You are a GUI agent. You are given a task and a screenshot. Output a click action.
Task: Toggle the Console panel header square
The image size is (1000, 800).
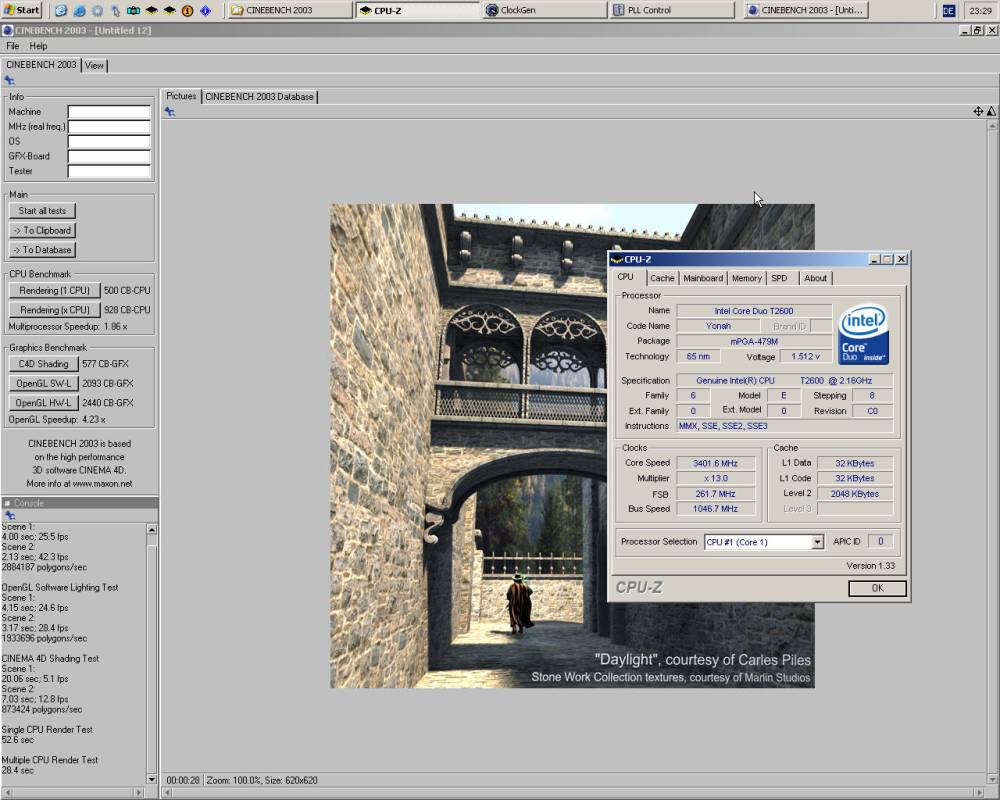pos(7,503)
